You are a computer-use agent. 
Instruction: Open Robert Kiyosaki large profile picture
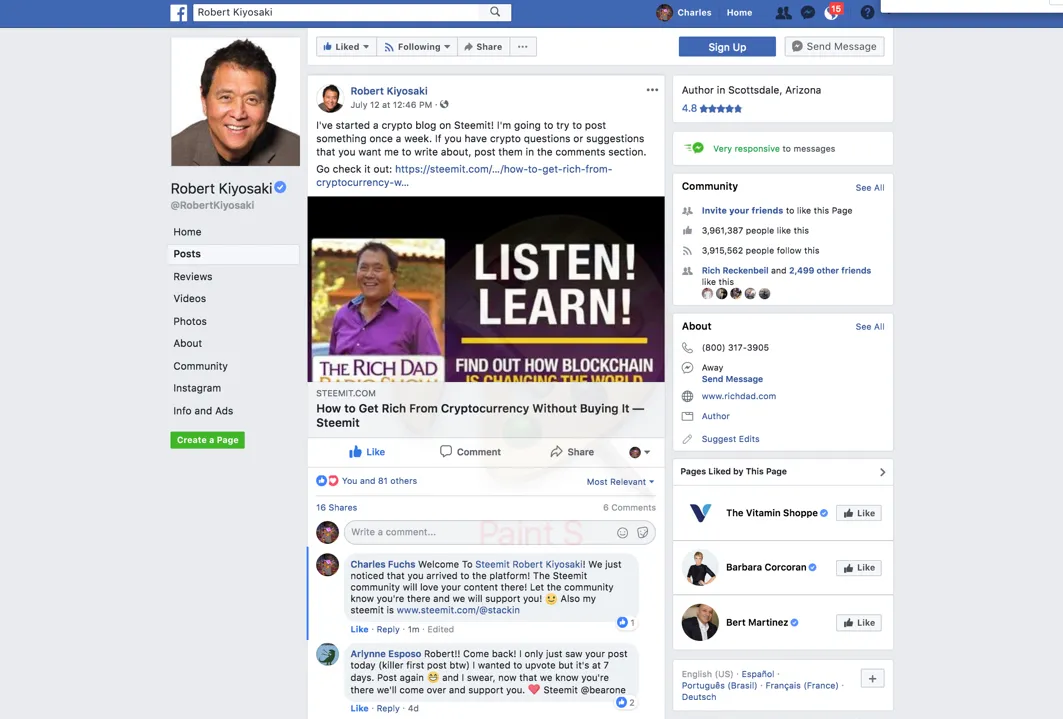point(235,102)
